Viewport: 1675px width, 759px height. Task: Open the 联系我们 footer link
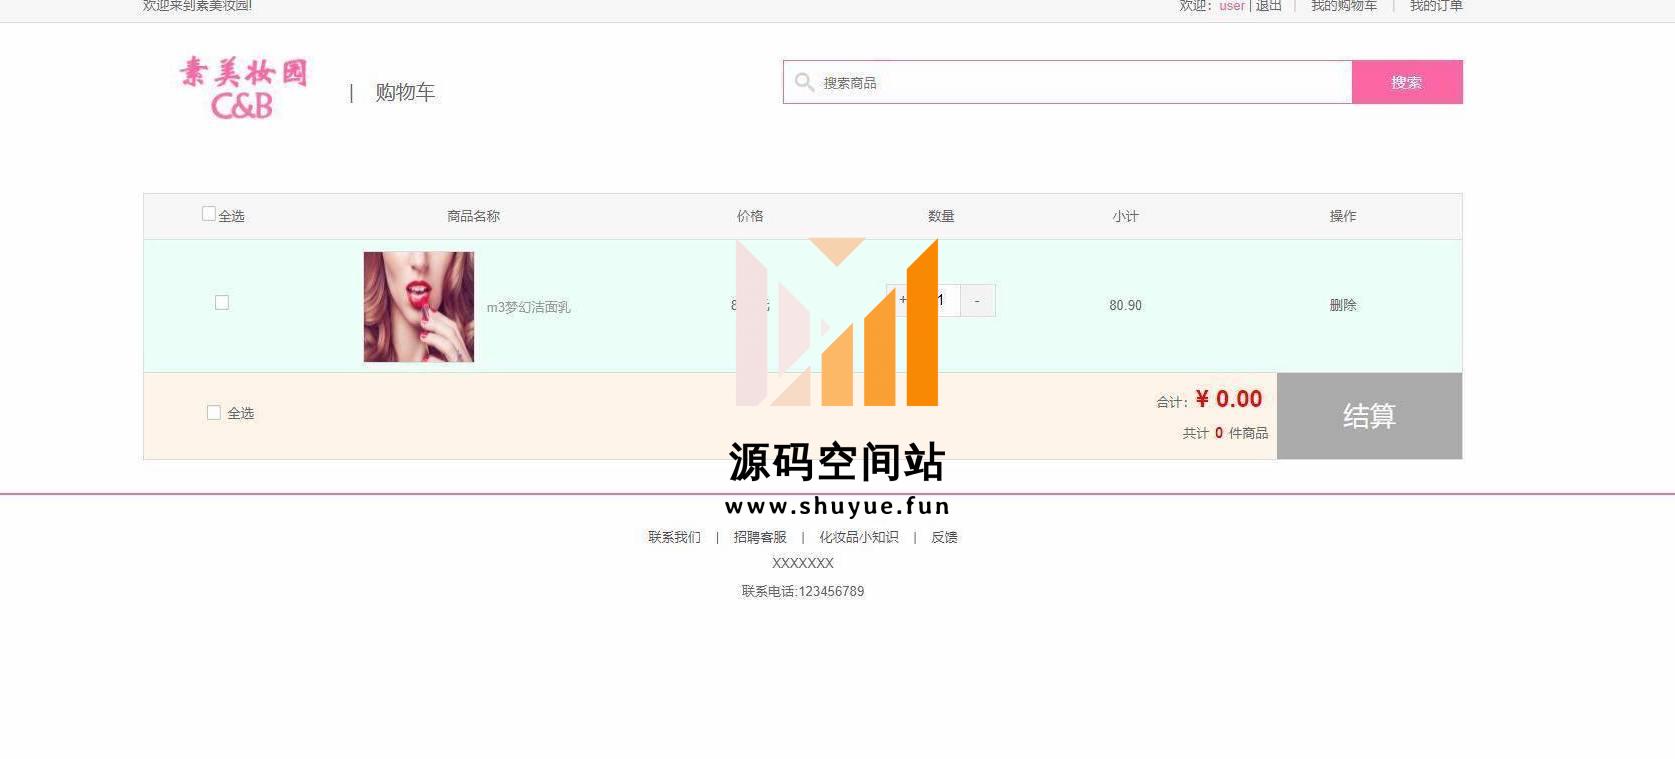(x=674, y=537)
